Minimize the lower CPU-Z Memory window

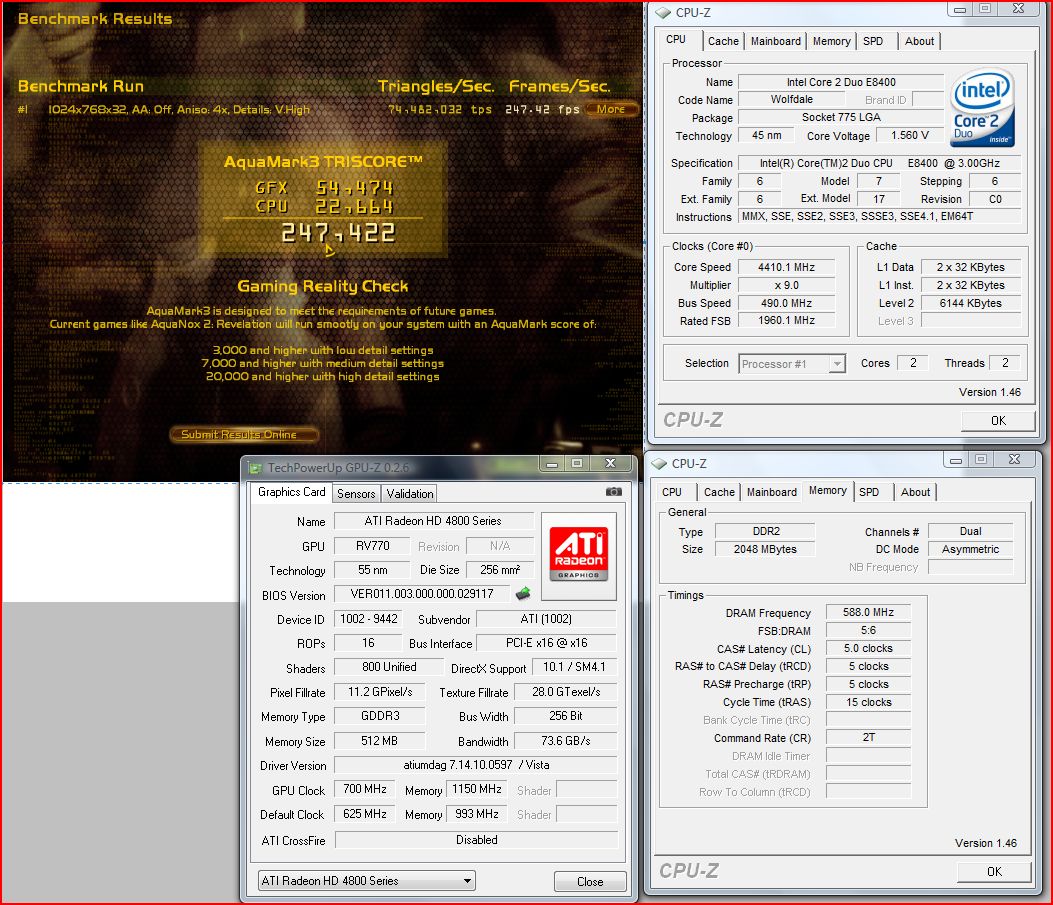[956, 460]
